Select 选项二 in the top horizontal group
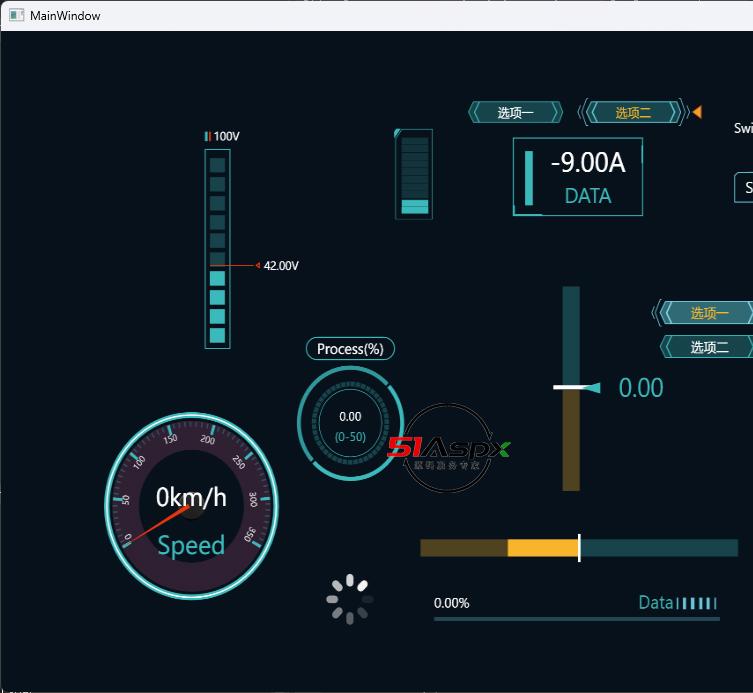 pyautogui.click(x=633, y=113)
